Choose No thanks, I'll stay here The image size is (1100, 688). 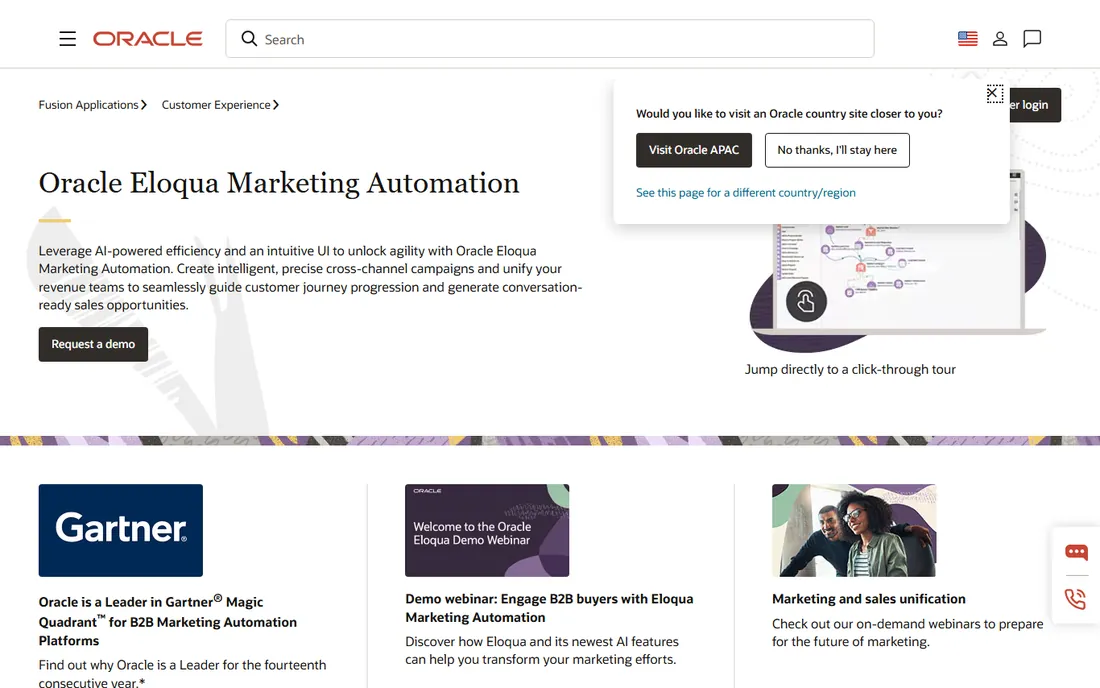[837, 150]
